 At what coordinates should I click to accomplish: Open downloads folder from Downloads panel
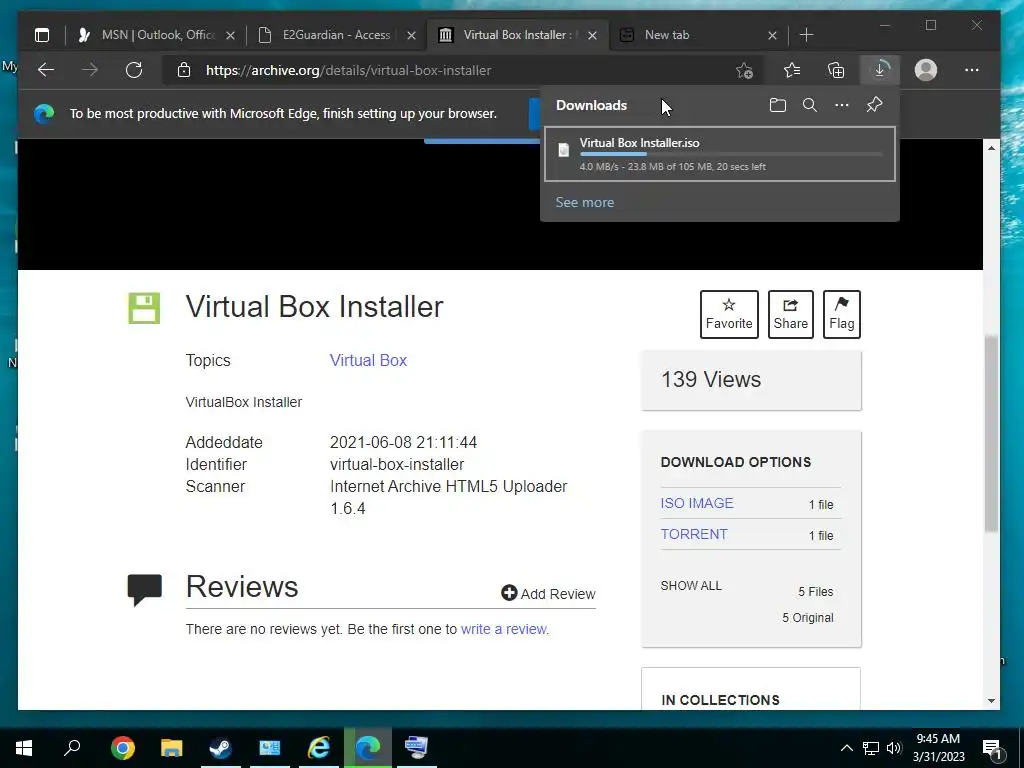(x=777, y=105)
